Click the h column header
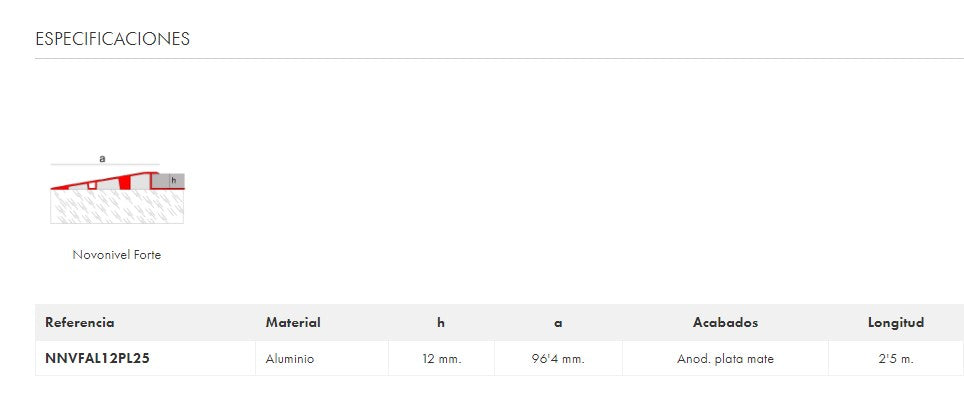 point(441,323)
